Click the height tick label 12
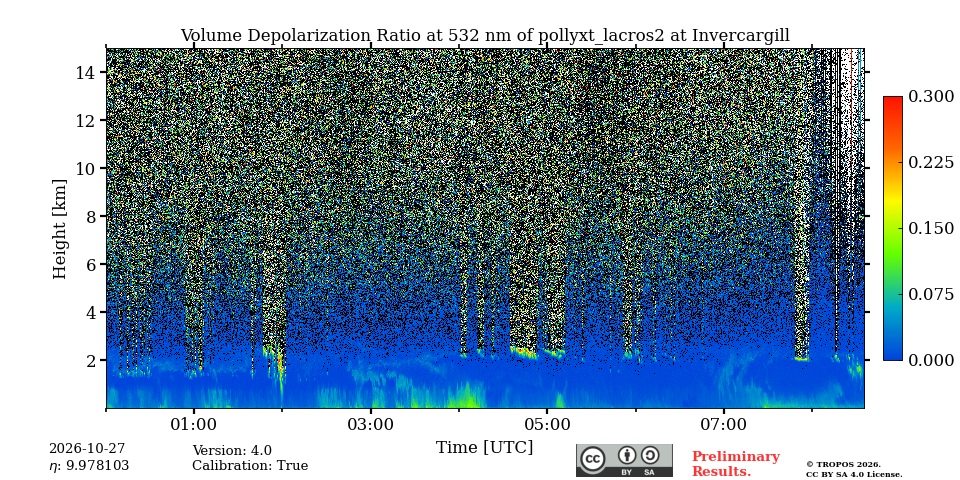960x480 pixels. tap(86, 120)
